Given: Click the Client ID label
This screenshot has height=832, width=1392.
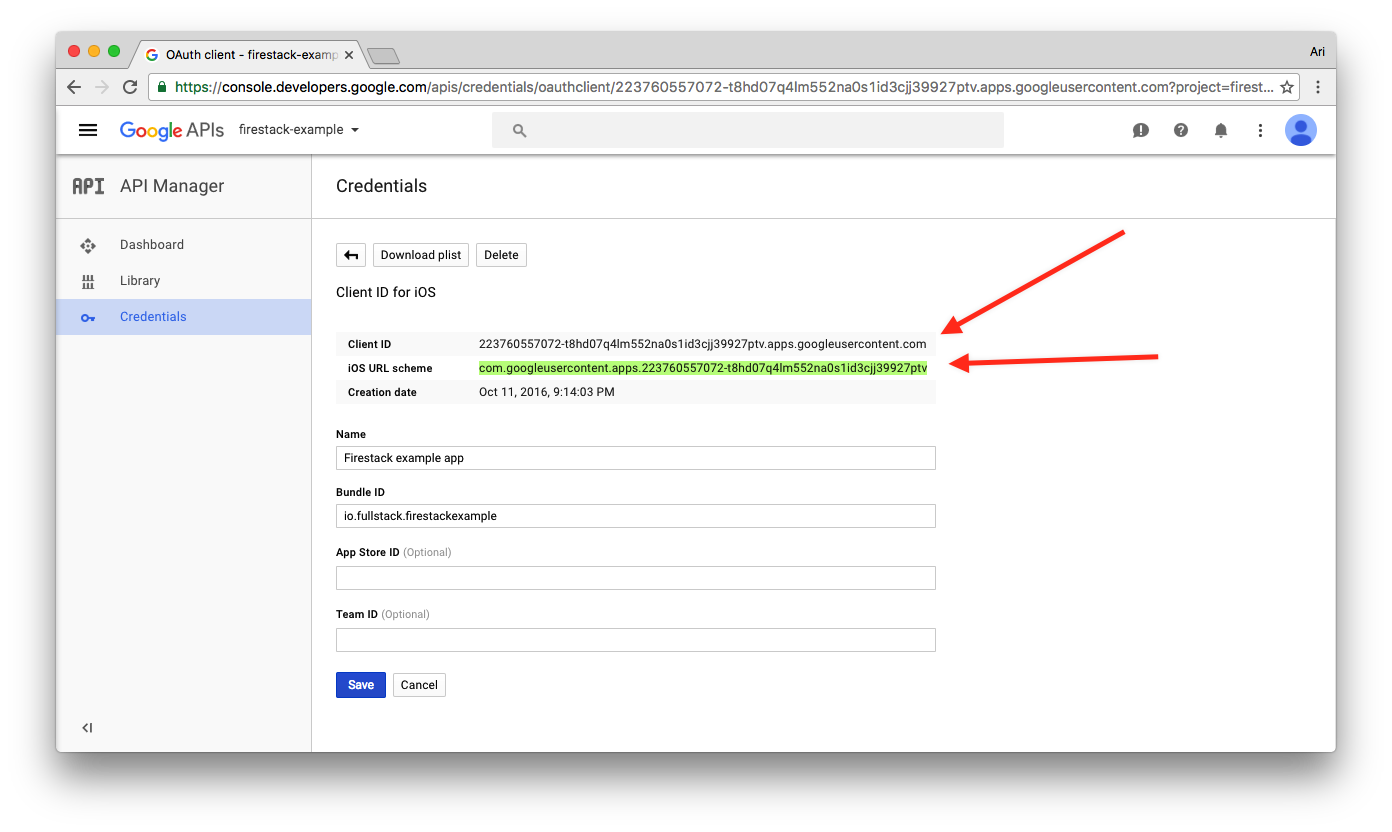Looking at the screenshot, I should [x=369, y=344].
